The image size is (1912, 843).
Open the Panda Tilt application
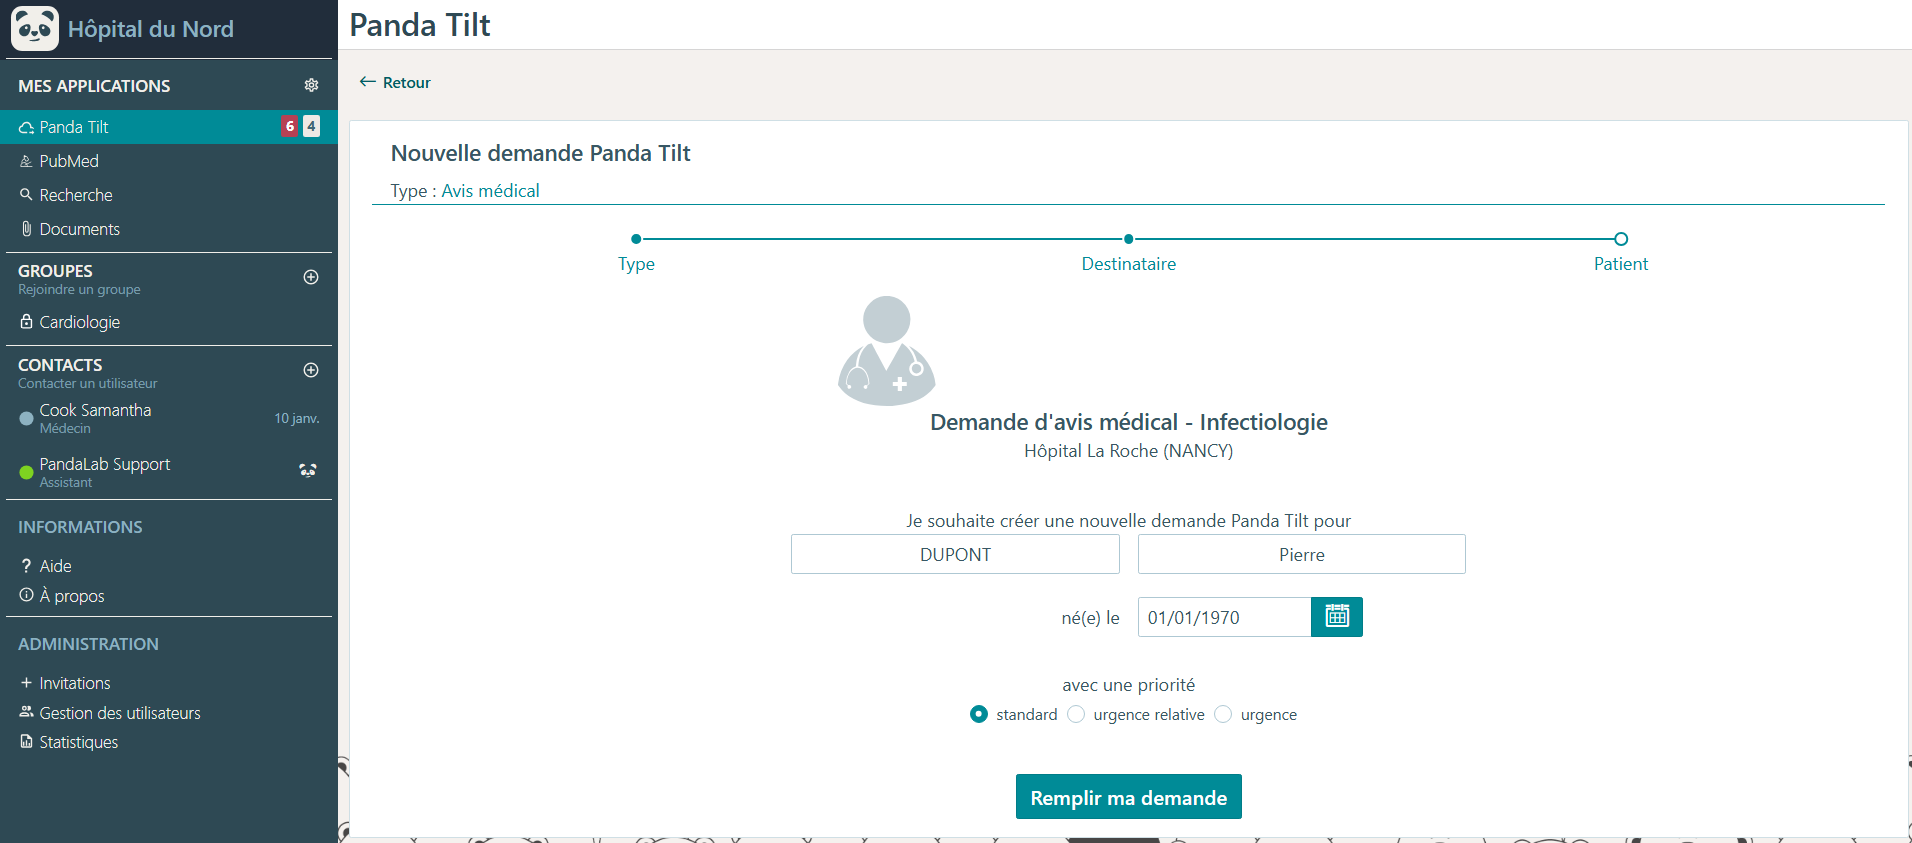168,127
